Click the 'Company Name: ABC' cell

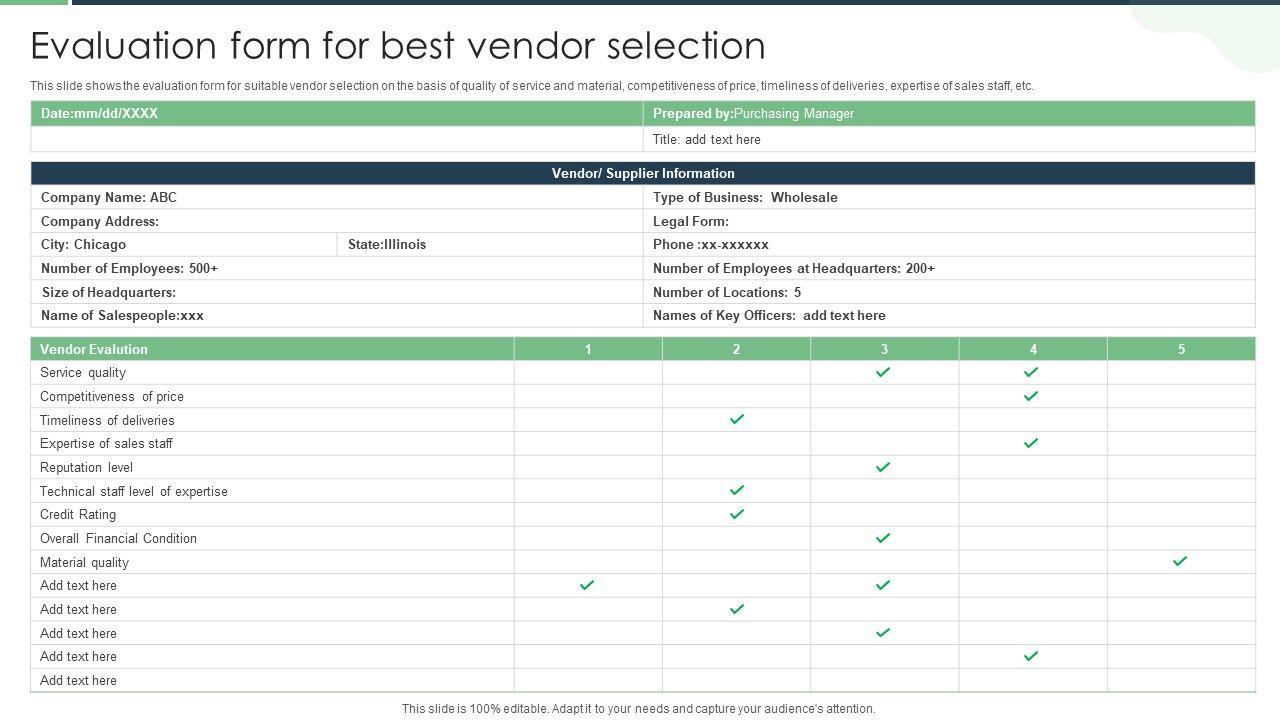(337, 197)
